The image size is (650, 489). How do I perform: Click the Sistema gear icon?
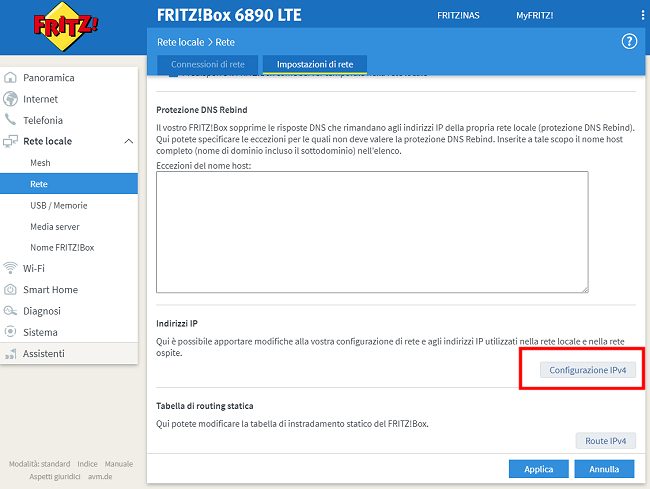pos(10,332)
